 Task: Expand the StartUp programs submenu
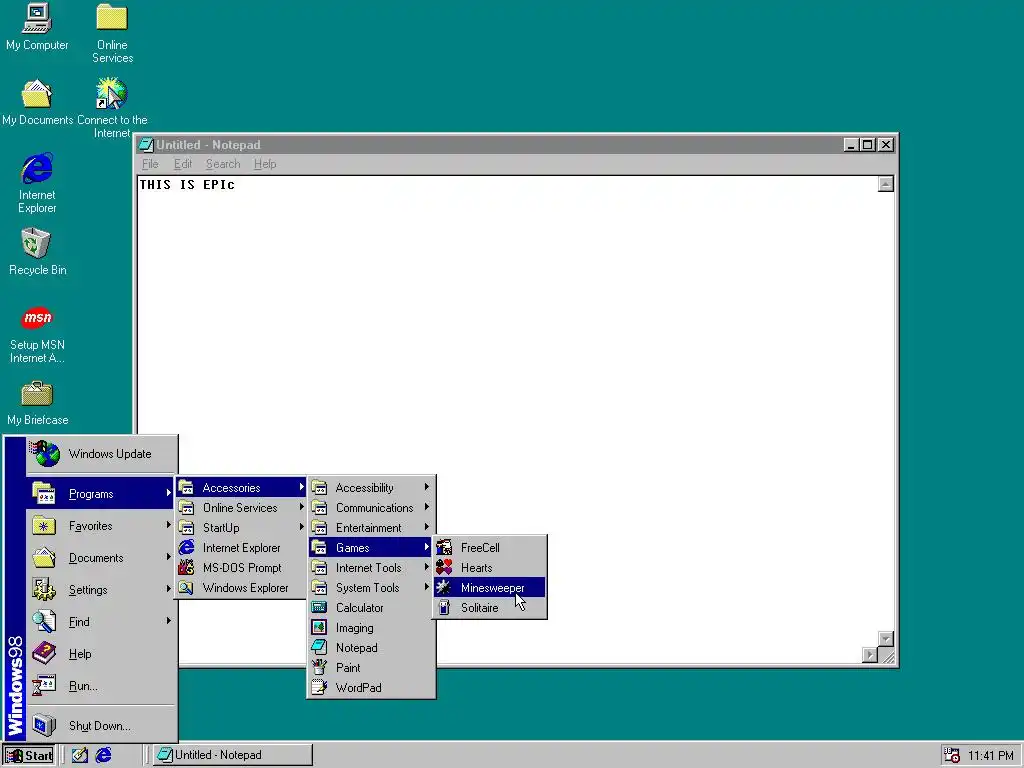click(x=241, y=528)
